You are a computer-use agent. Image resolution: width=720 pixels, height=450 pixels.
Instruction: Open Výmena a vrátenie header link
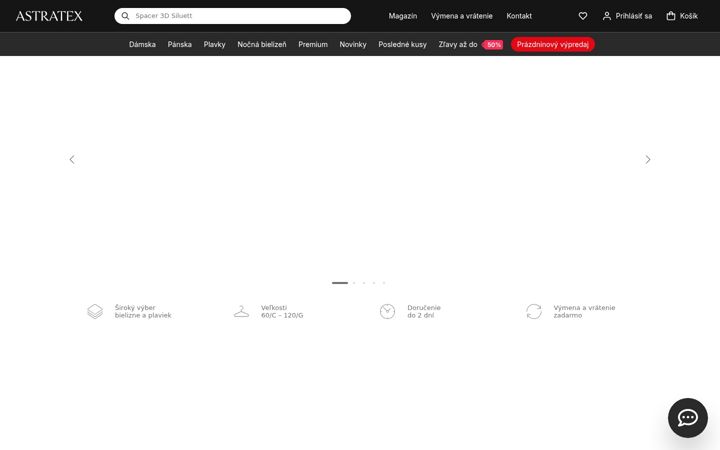[461, 16]
